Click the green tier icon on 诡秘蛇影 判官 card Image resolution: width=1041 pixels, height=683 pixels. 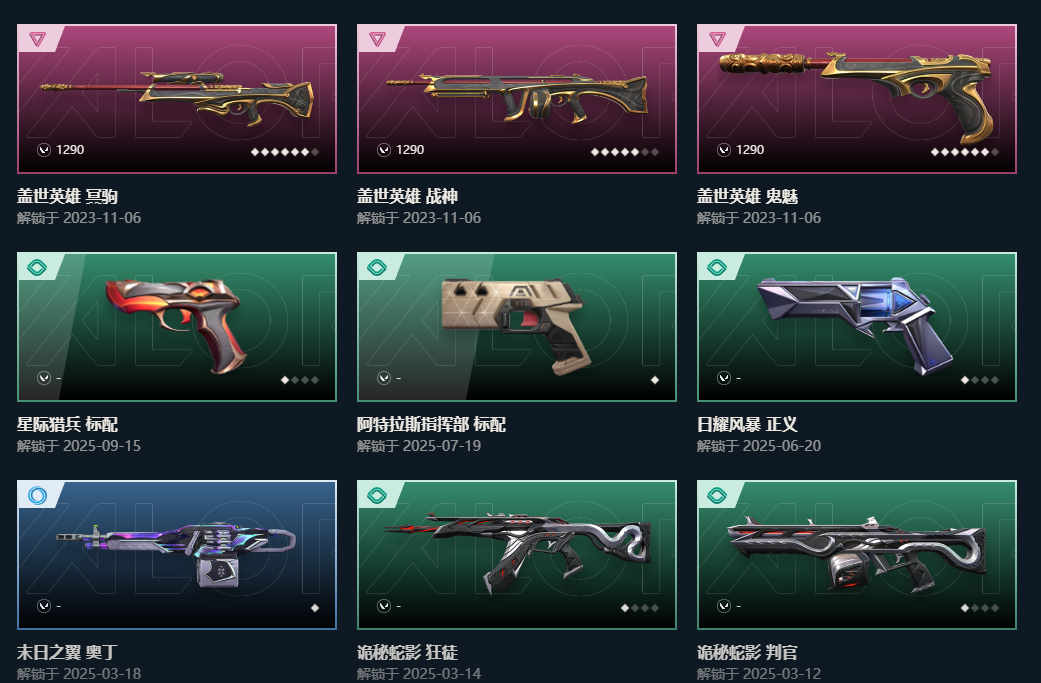(717, 495)
